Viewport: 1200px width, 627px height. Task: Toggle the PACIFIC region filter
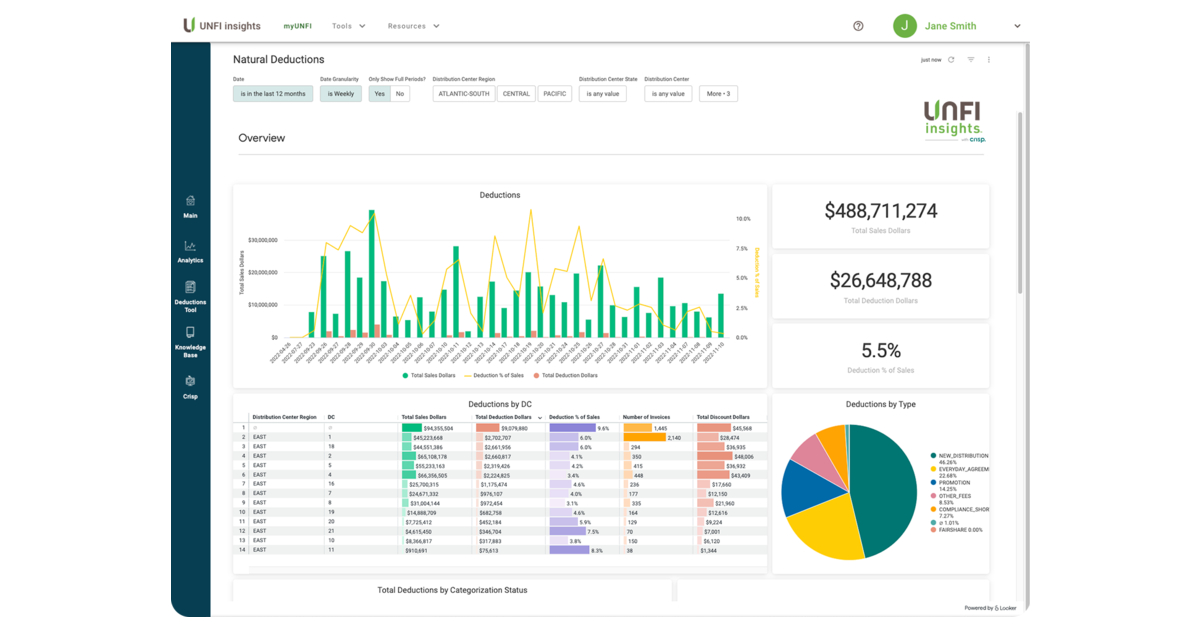[x=554, y=94]
